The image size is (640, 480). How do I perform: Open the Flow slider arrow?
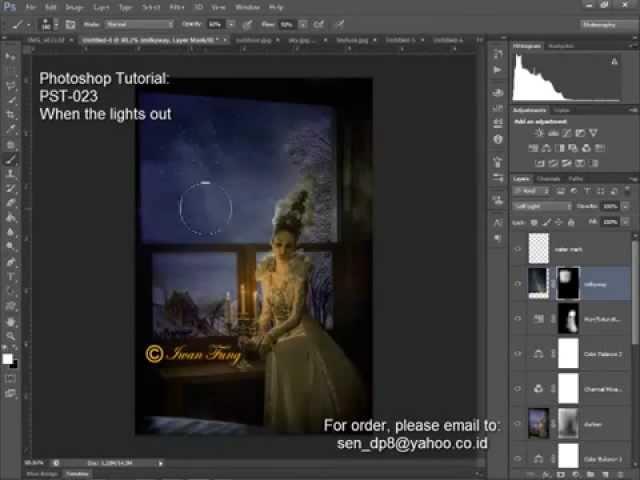click(x=303, y=24)
